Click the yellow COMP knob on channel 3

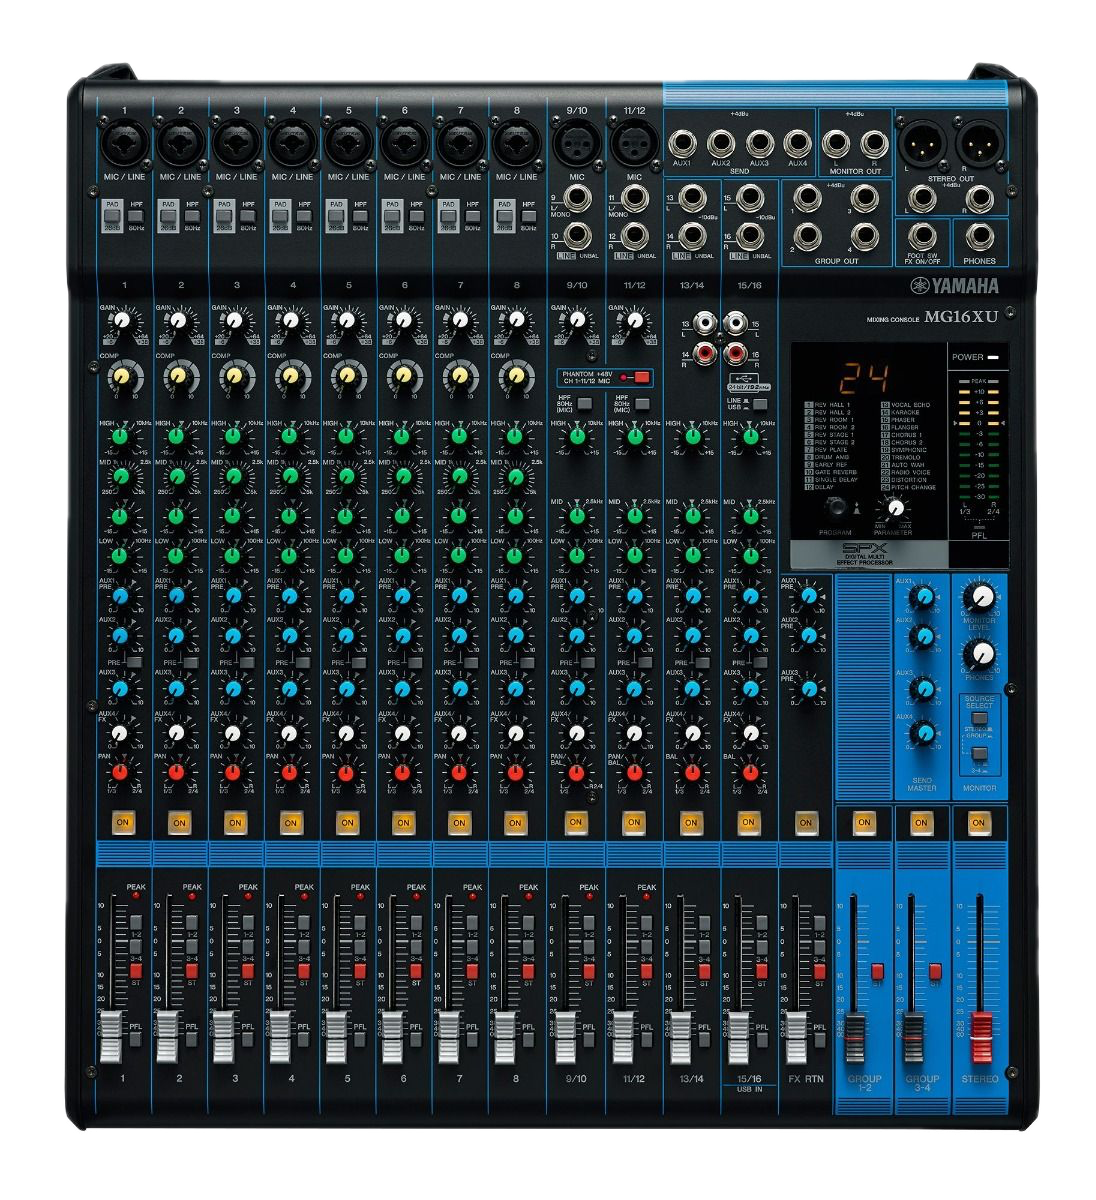pyautogui.click(x=234, y=376)
